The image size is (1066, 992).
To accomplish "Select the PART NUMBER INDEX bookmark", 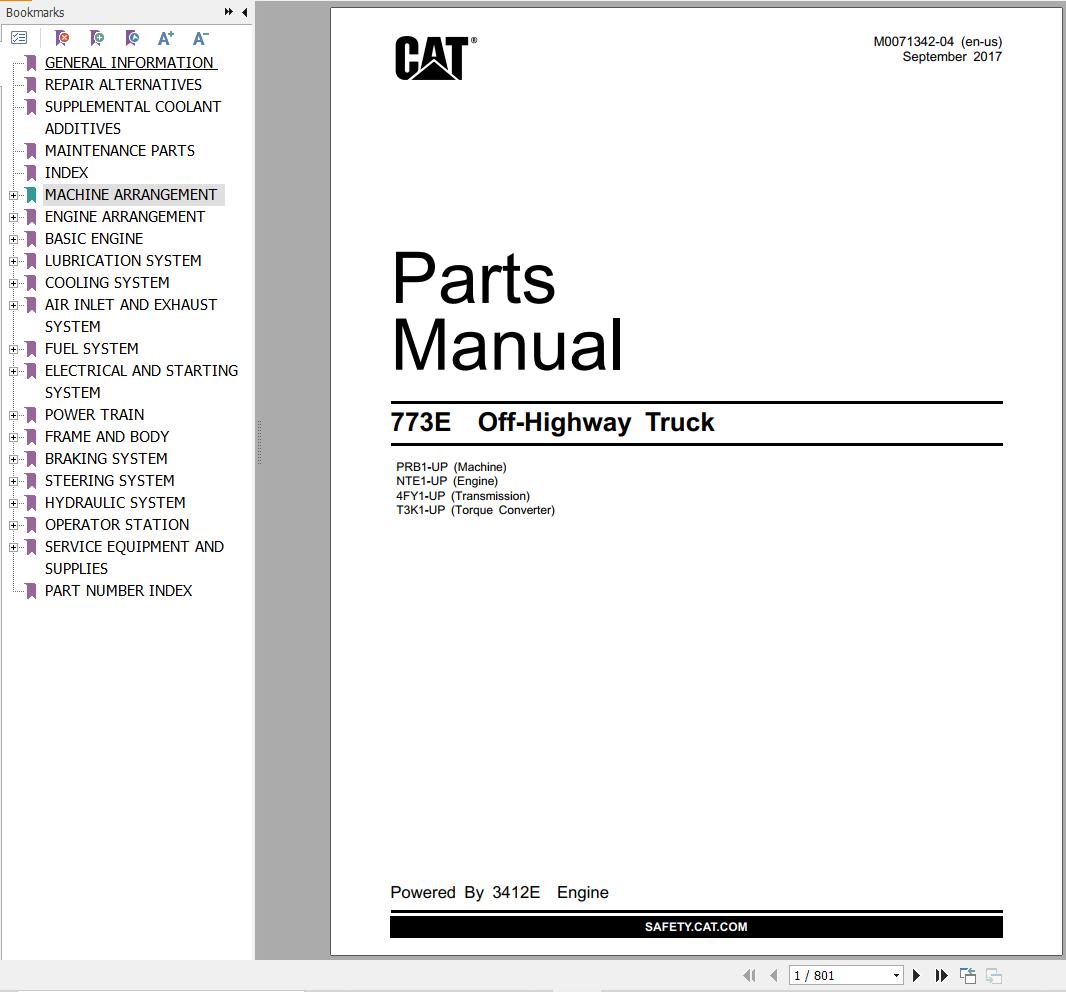I will coord(118,591).
